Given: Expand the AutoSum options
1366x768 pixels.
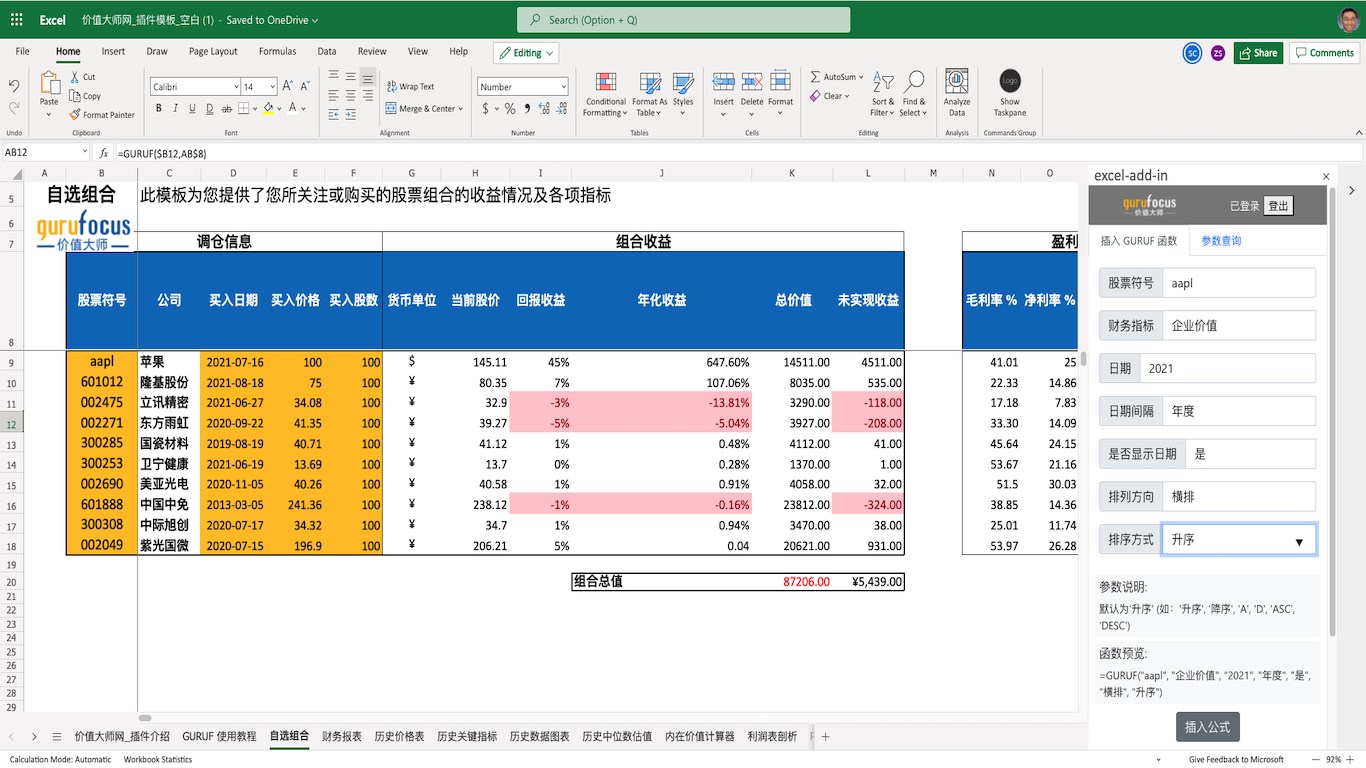Looking at the screenshot, I should click(x=862, y=77).
